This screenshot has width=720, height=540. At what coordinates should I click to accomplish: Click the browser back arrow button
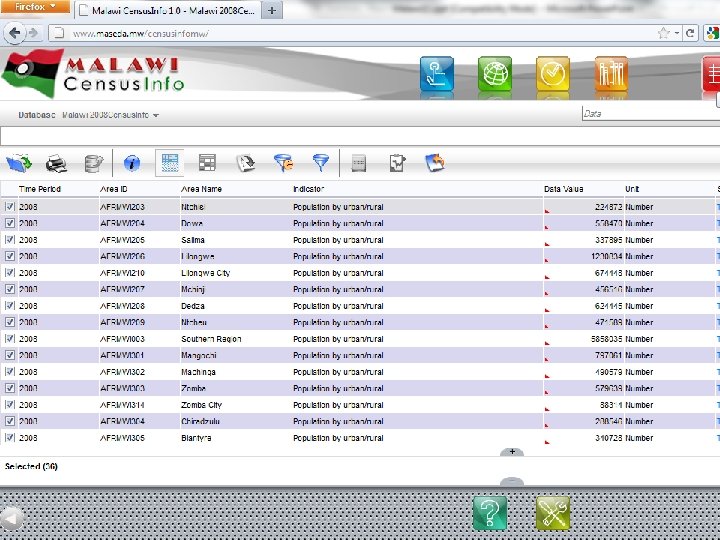(x=15, y=33)
